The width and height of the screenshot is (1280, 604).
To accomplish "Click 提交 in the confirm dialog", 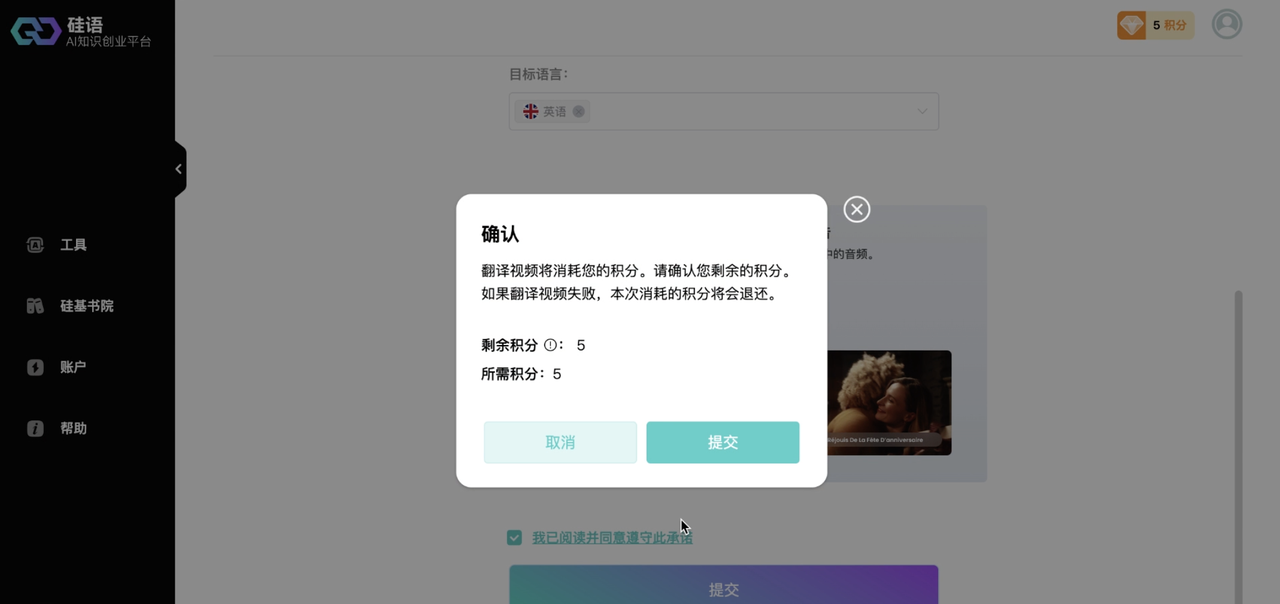I will 722,442.
